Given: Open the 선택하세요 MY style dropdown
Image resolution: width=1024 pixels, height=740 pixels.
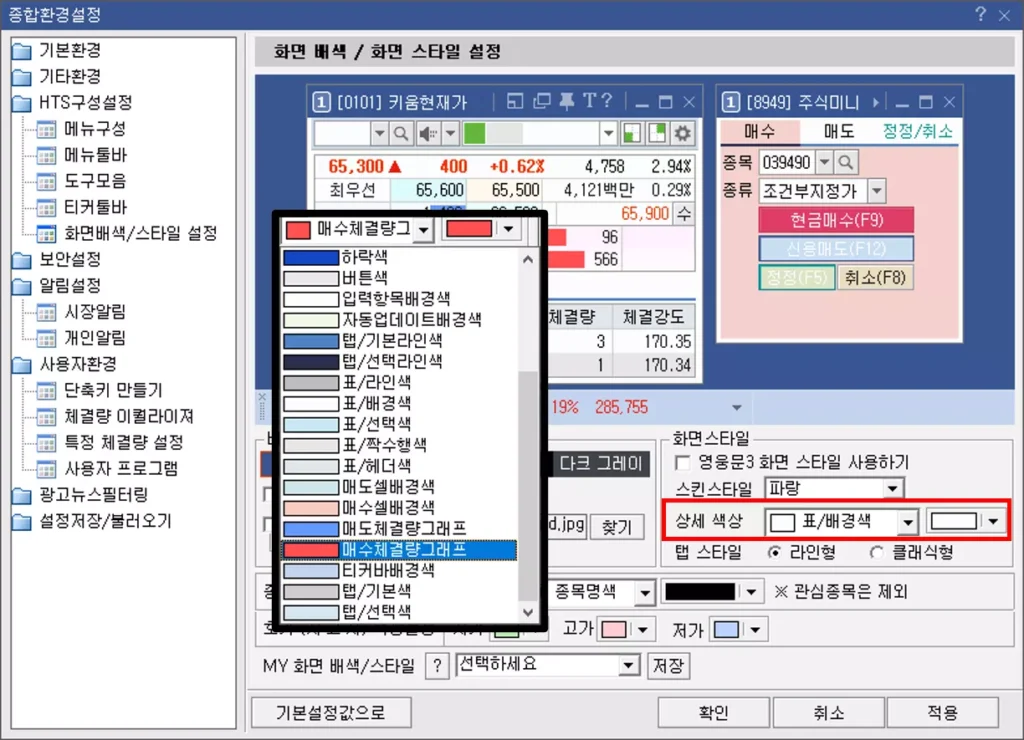Looking at the screenshot, I should pos(628,666).
